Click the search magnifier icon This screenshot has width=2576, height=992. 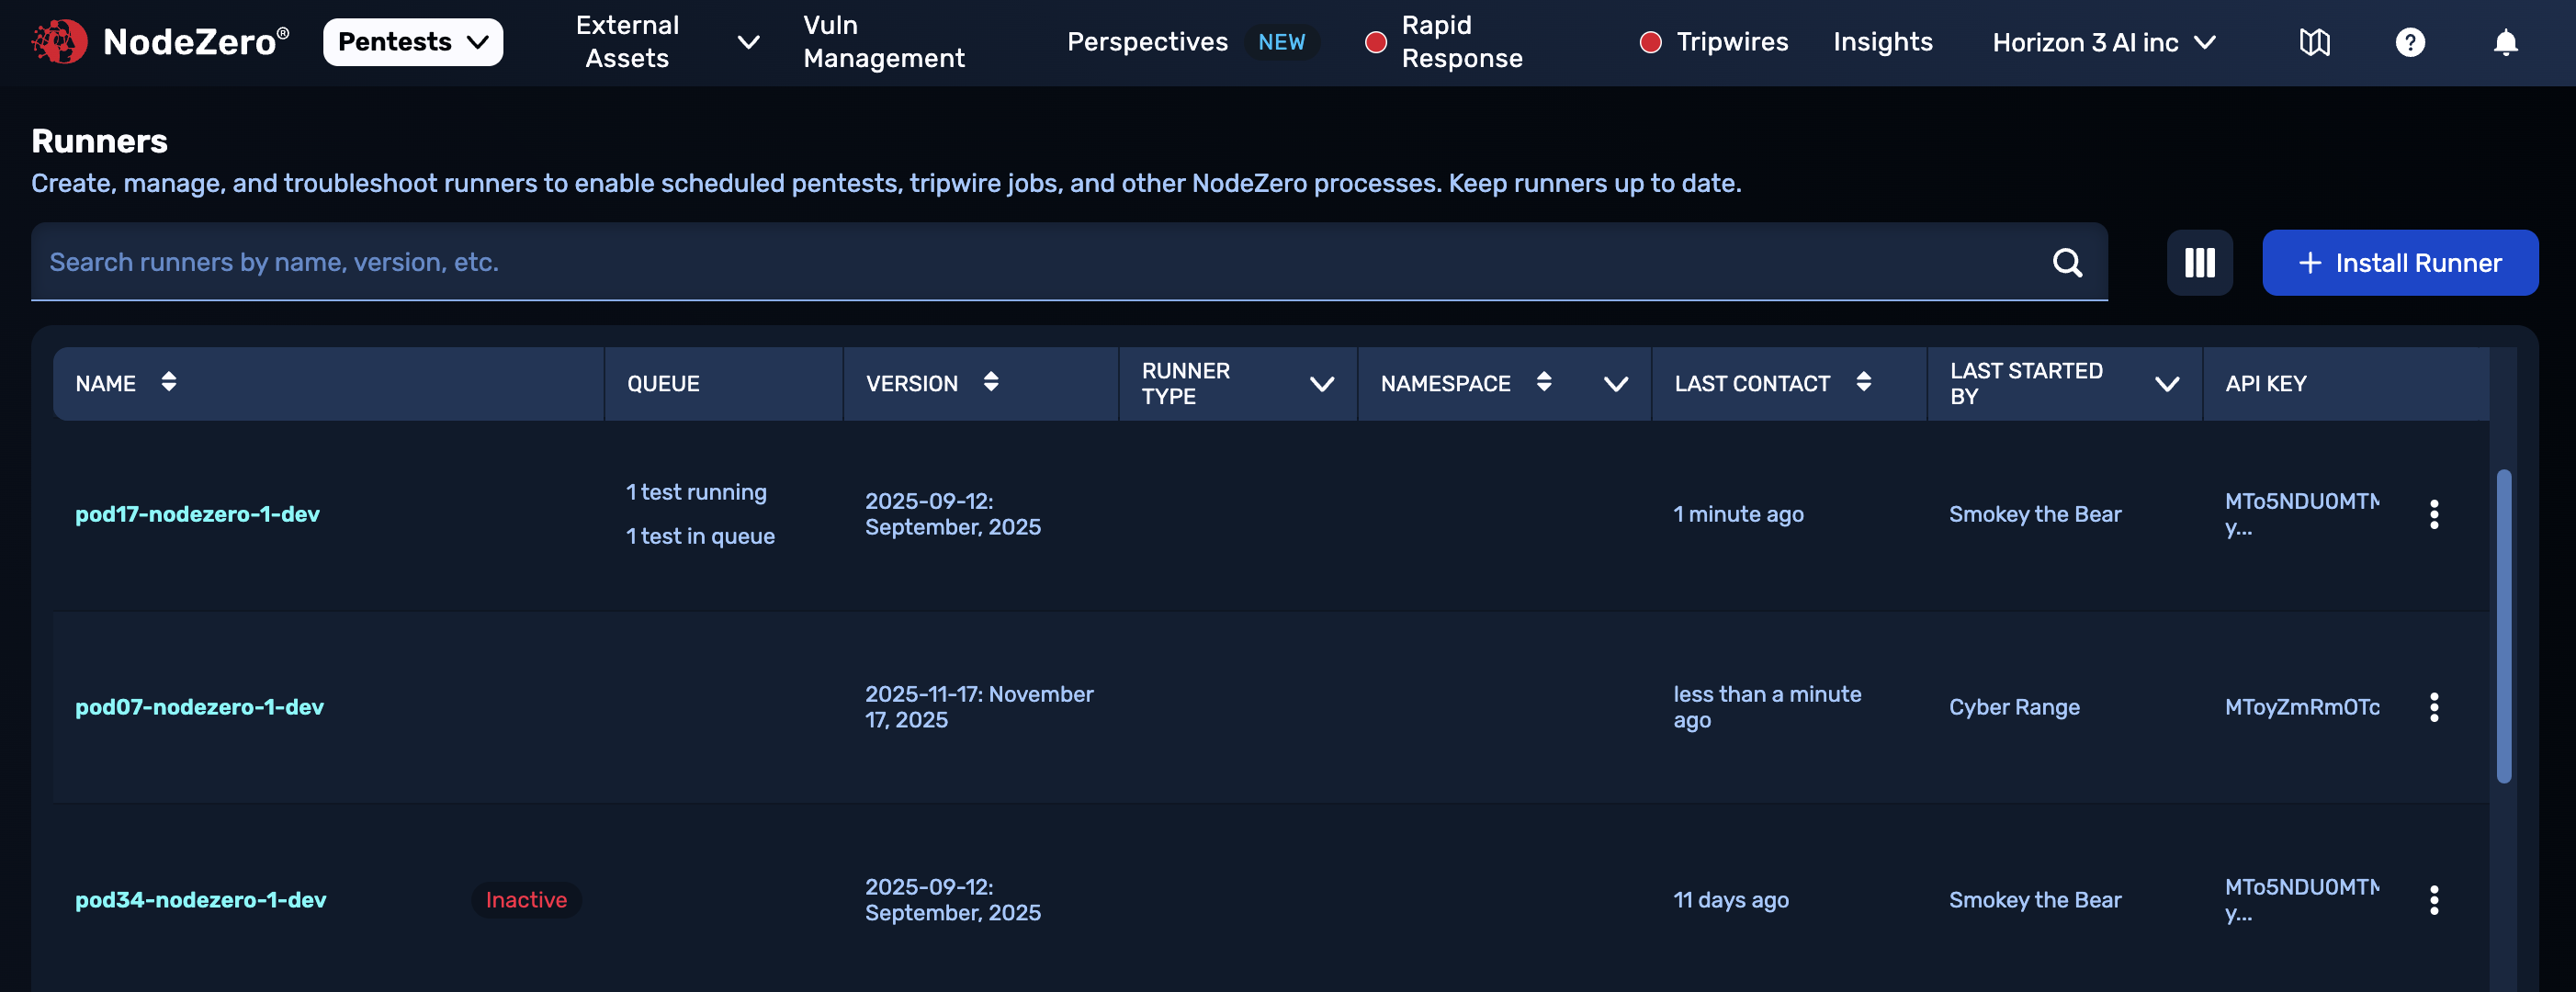tap(2067, 263)
